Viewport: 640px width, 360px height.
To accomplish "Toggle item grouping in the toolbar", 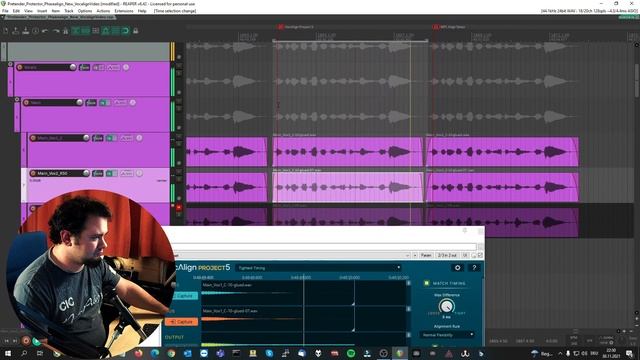I will click(x=86, y=31).
